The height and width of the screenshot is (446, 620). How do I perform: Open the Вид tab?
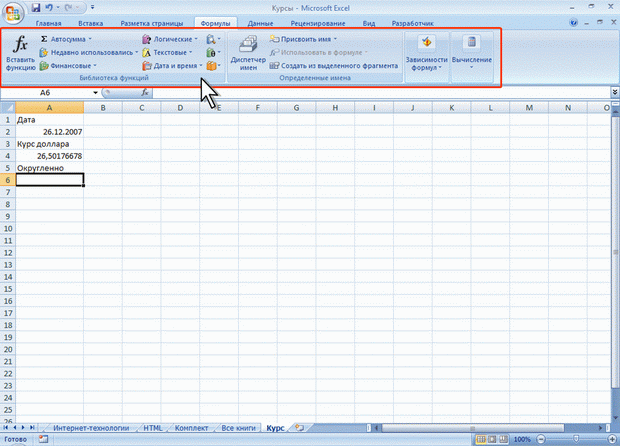(x=369, y=23)
